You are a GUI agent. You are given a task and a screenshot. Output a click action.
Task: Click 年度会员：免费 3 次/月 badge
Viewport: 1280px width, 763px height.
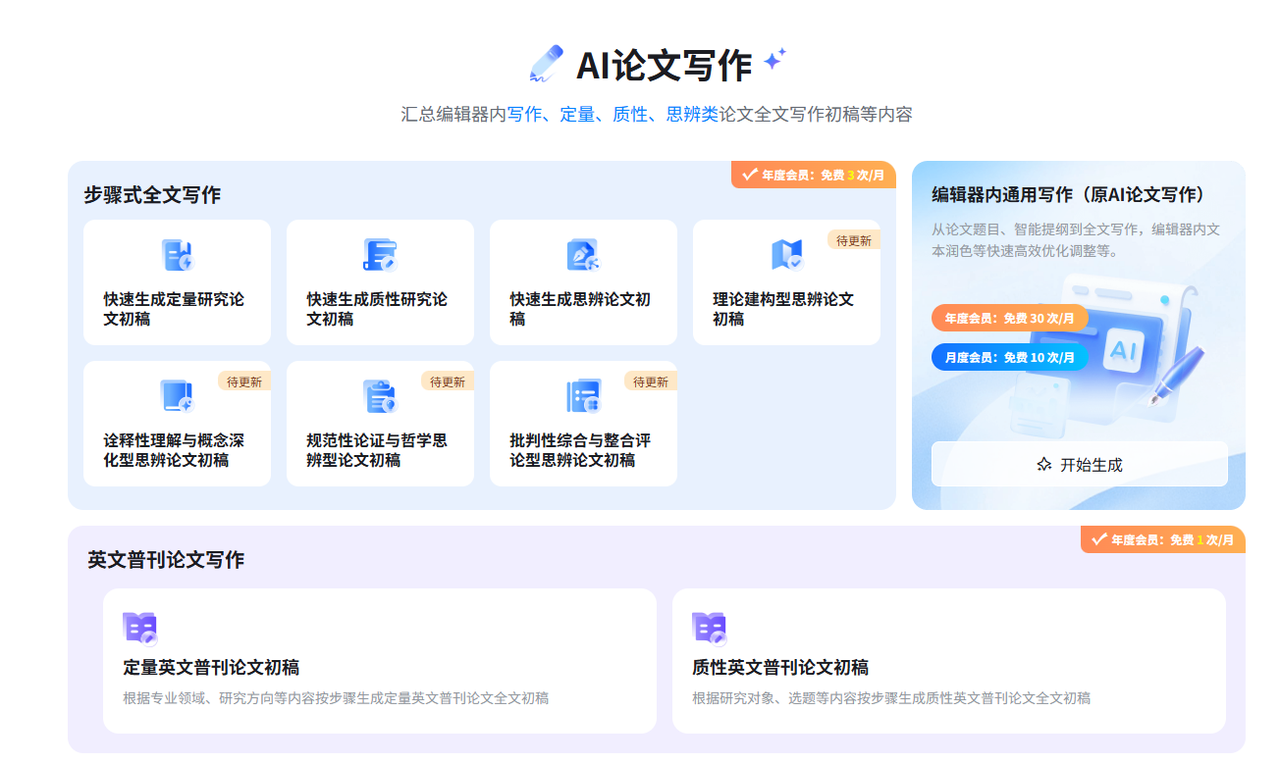(813, 175)
